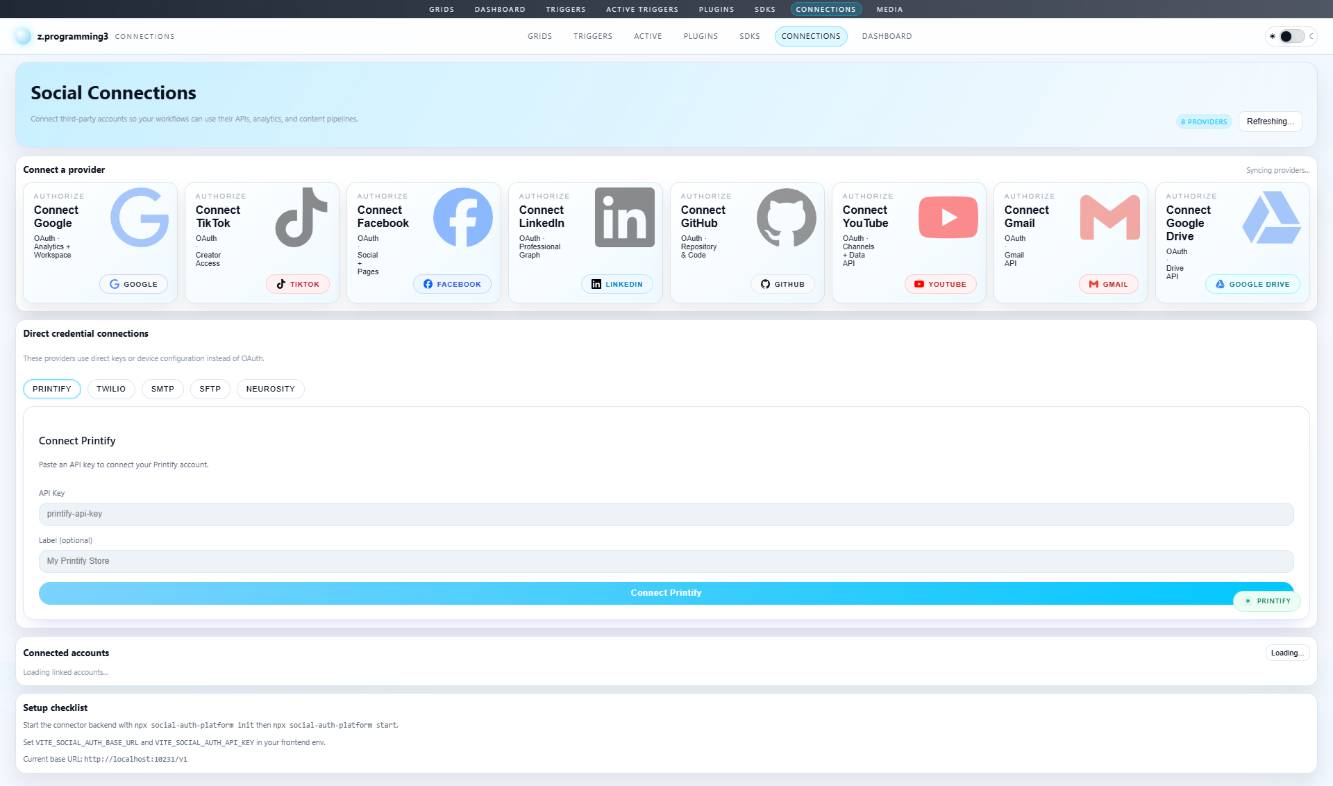Open MEDIA in the dark top bar

click(x=889, y=9)
